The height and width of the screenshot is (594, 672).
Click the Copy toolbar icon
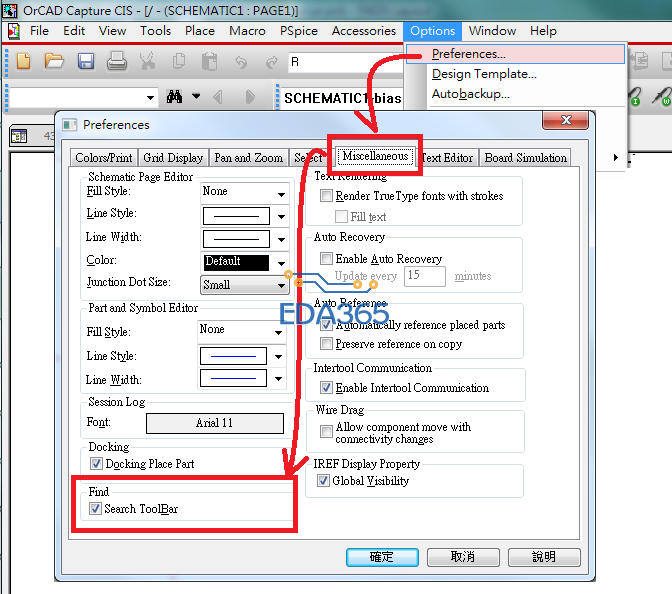pos(179,61)
